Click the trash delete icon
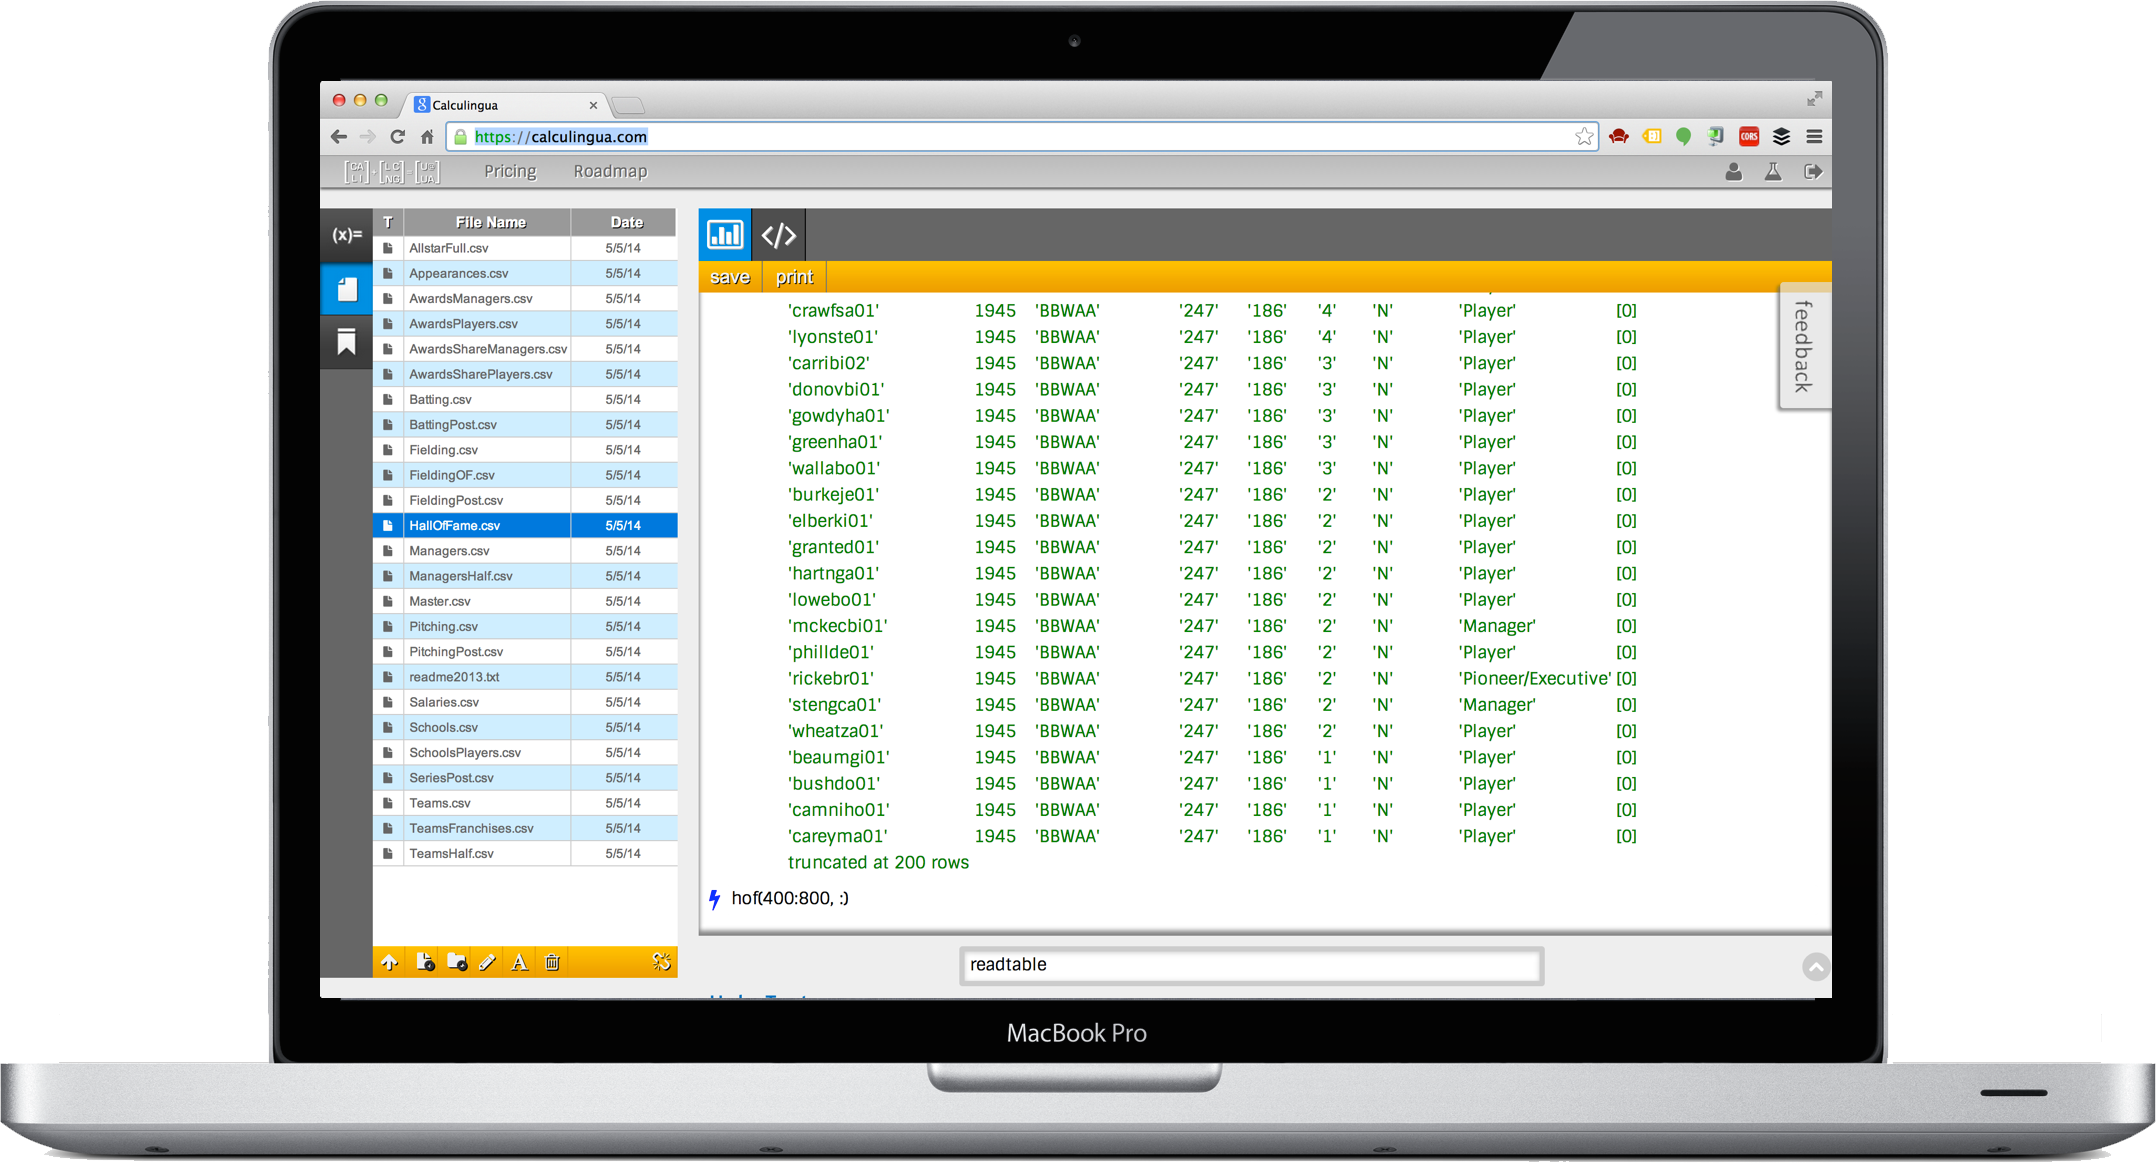Viewport: 2156px width, 1163px height. tap(552, 962)
